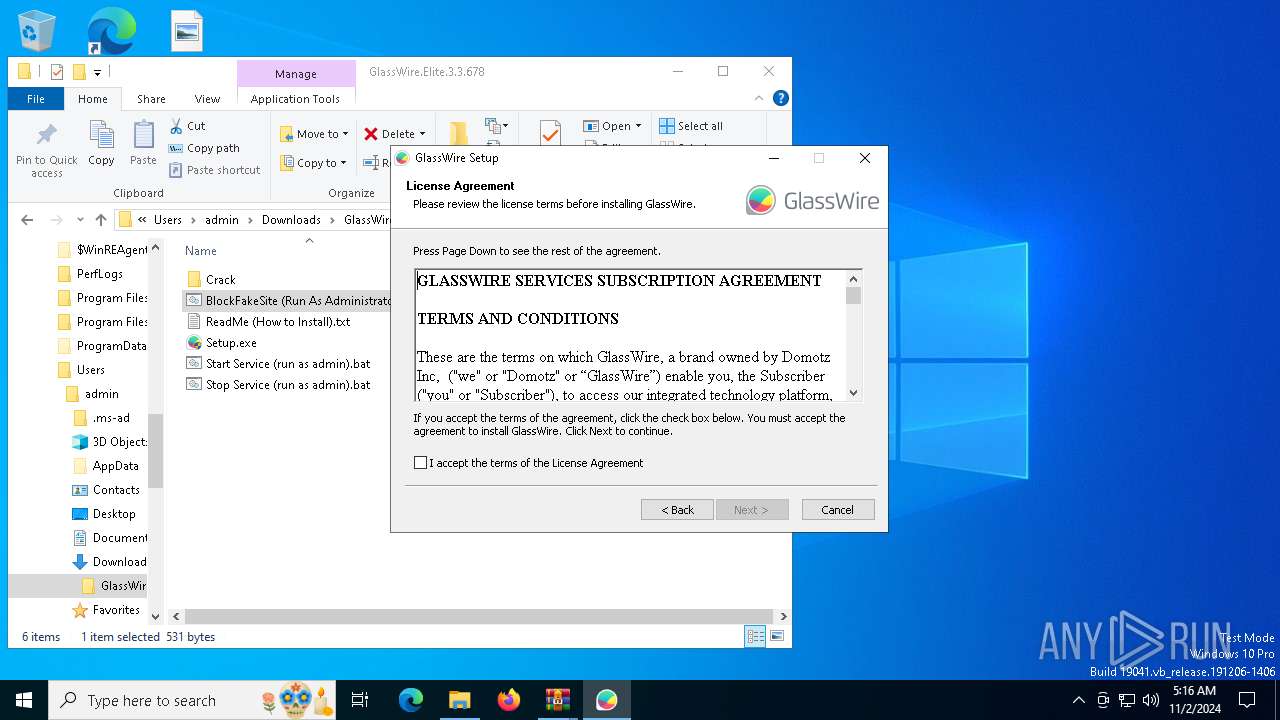Accept the License Agreement terms checkbox
The height and width of the screenshot is (720, 1280).
(x=421, y=463)
